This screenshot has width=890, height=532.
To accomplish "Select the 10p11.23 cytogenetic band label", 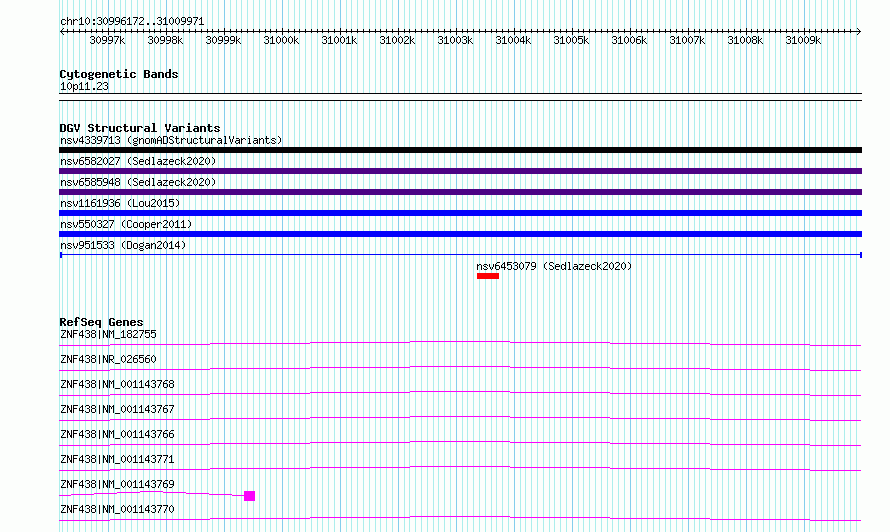I will click(84, 86).
